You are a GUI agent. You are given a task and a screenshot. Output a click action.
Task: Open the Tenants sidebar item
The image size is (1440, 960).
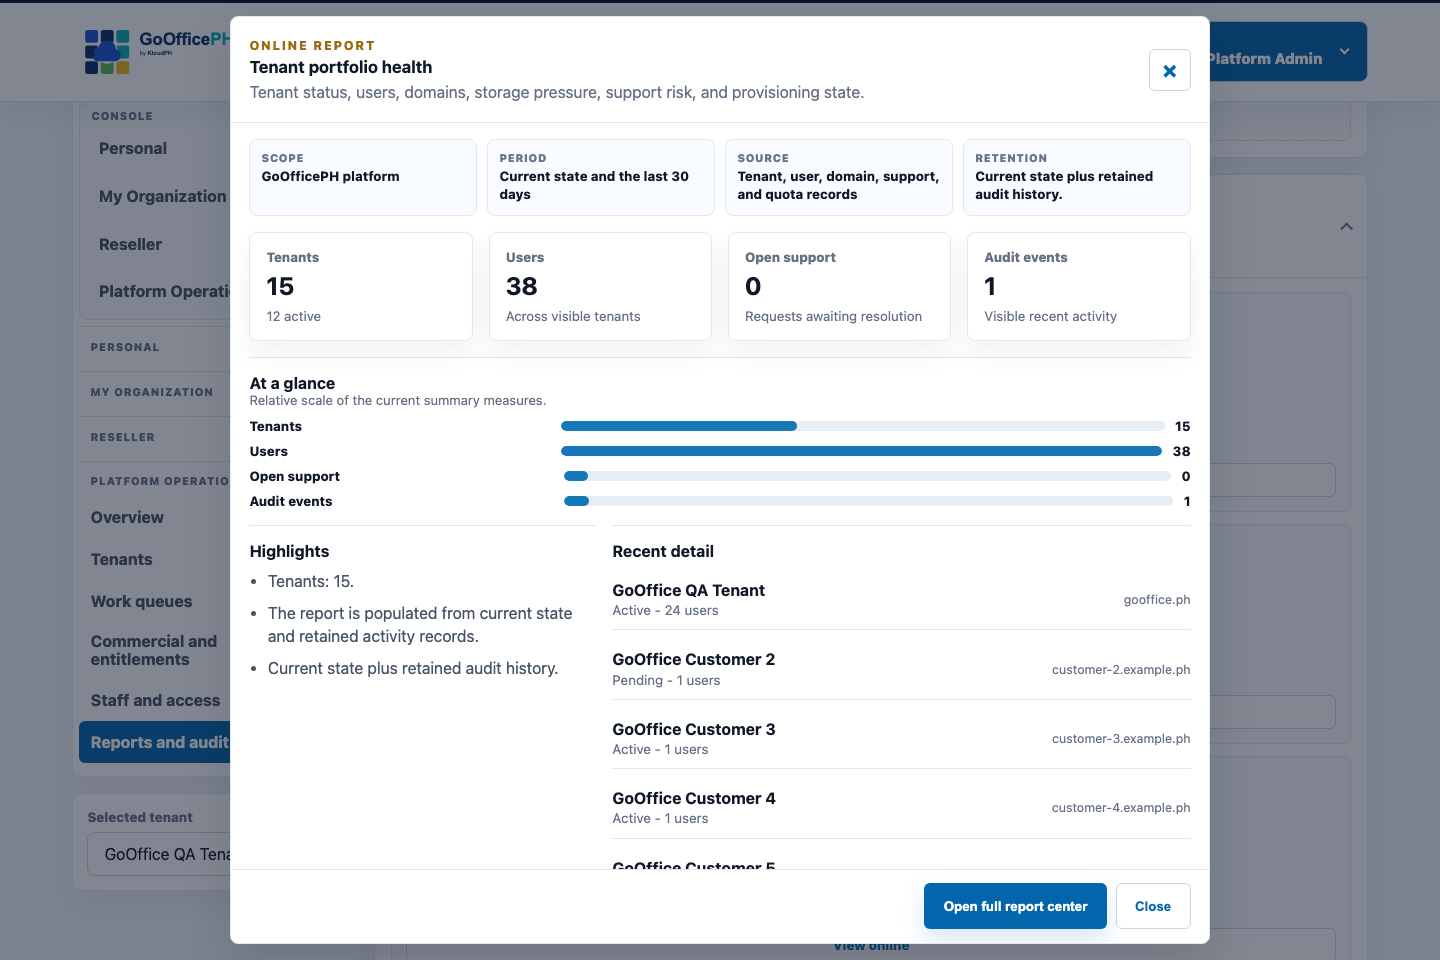click(x=122, y=560)
